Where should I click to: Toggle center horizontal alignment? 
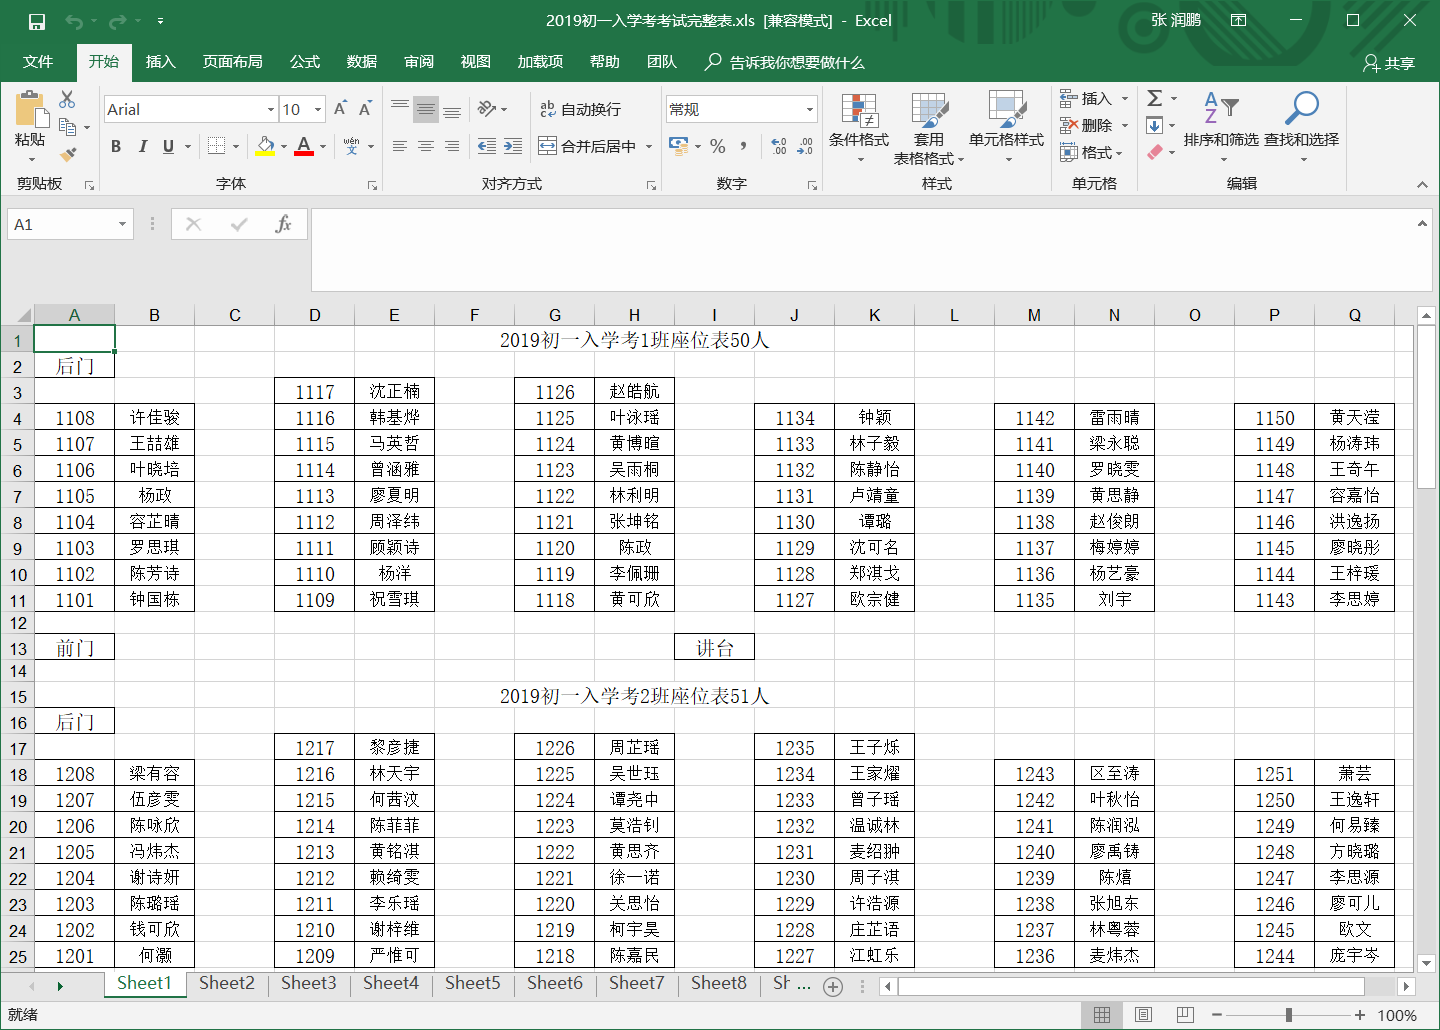coord(426,146)
